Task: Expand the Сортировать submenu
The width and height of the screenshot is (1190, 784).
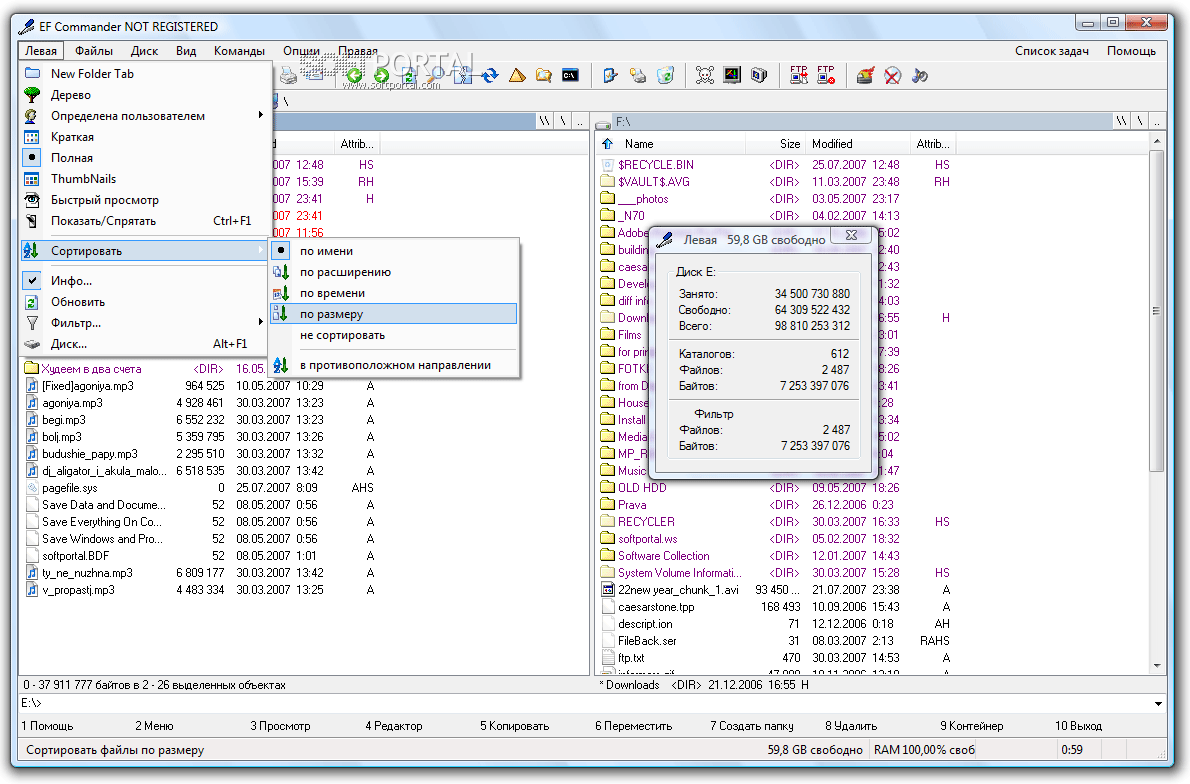Action: (x=144, y=250)
